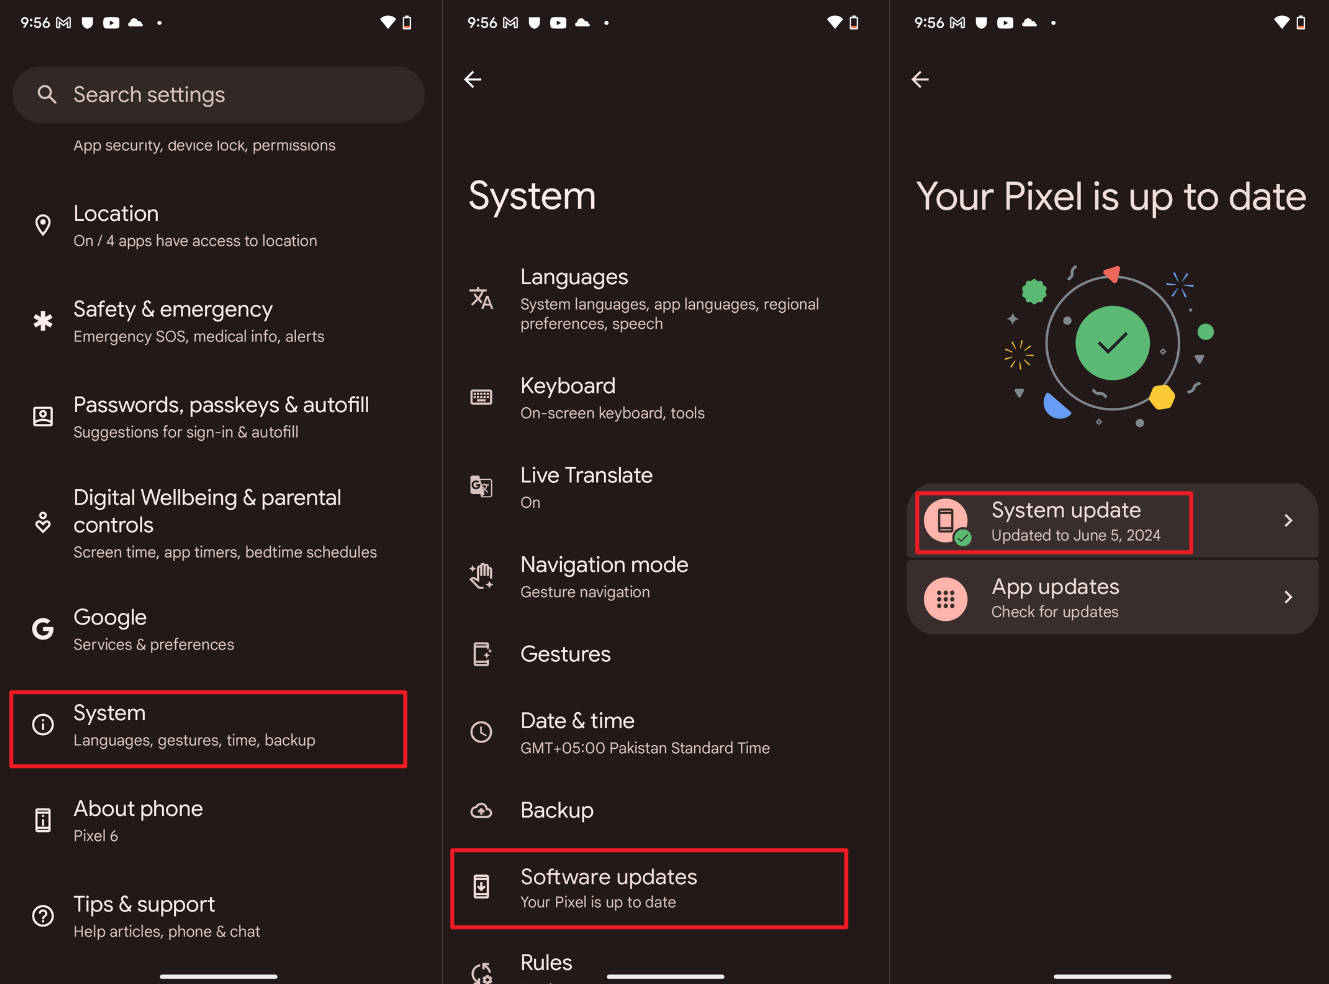Image resolution: width=1329 pixels, height=984 pixels.
Task: Click the "Services & preferences" text
Action: [154, 645]
